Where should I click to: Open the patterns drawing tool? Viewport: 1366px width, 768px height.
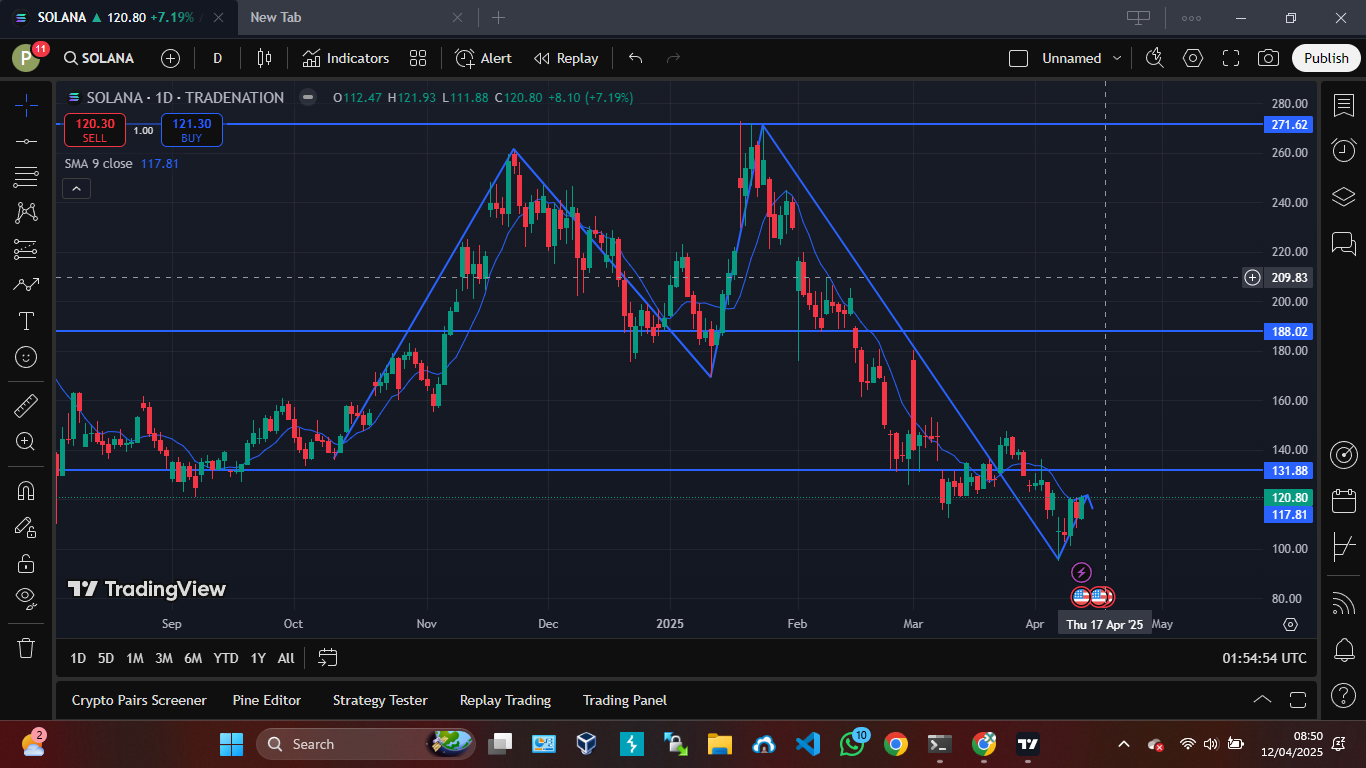click(x=27, y=213)
